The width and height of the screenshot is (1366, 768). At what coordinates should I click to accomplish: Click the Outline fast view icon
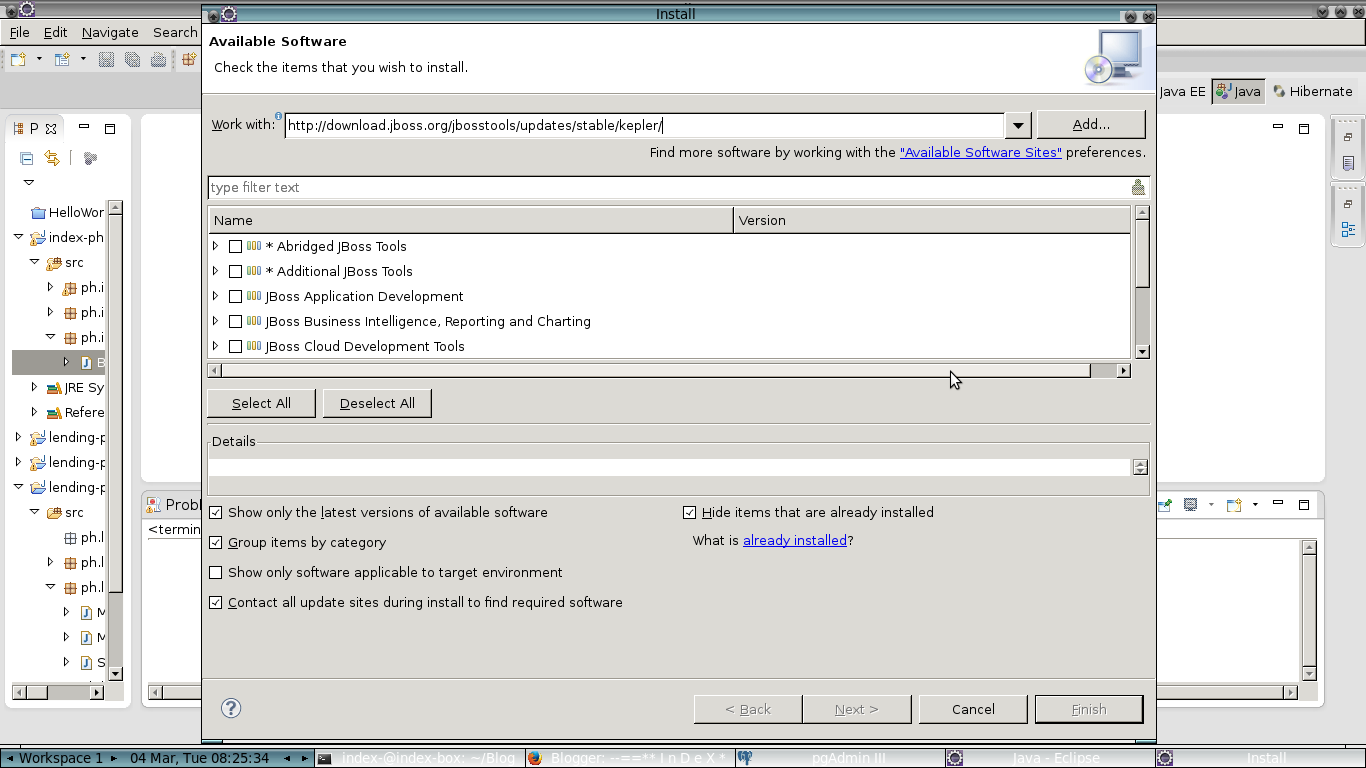click(1348, 229)
